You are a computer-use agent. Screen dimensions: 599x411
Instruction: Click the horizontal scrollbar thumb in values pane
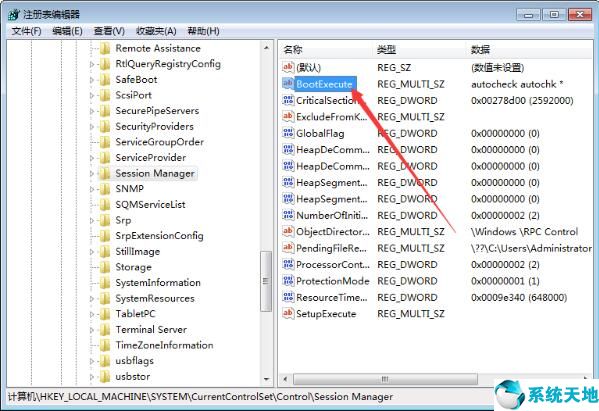click(385, 379)
